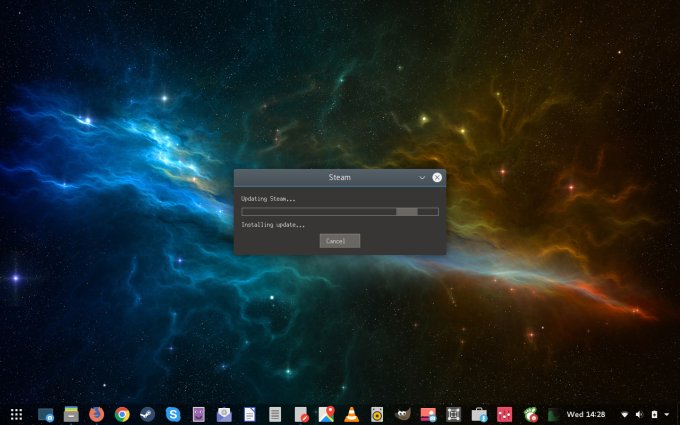The height and width of the screenshot is (425, 680).
Task: Open LibreOffice Writer document icon
Action: [x=250, y=415]
